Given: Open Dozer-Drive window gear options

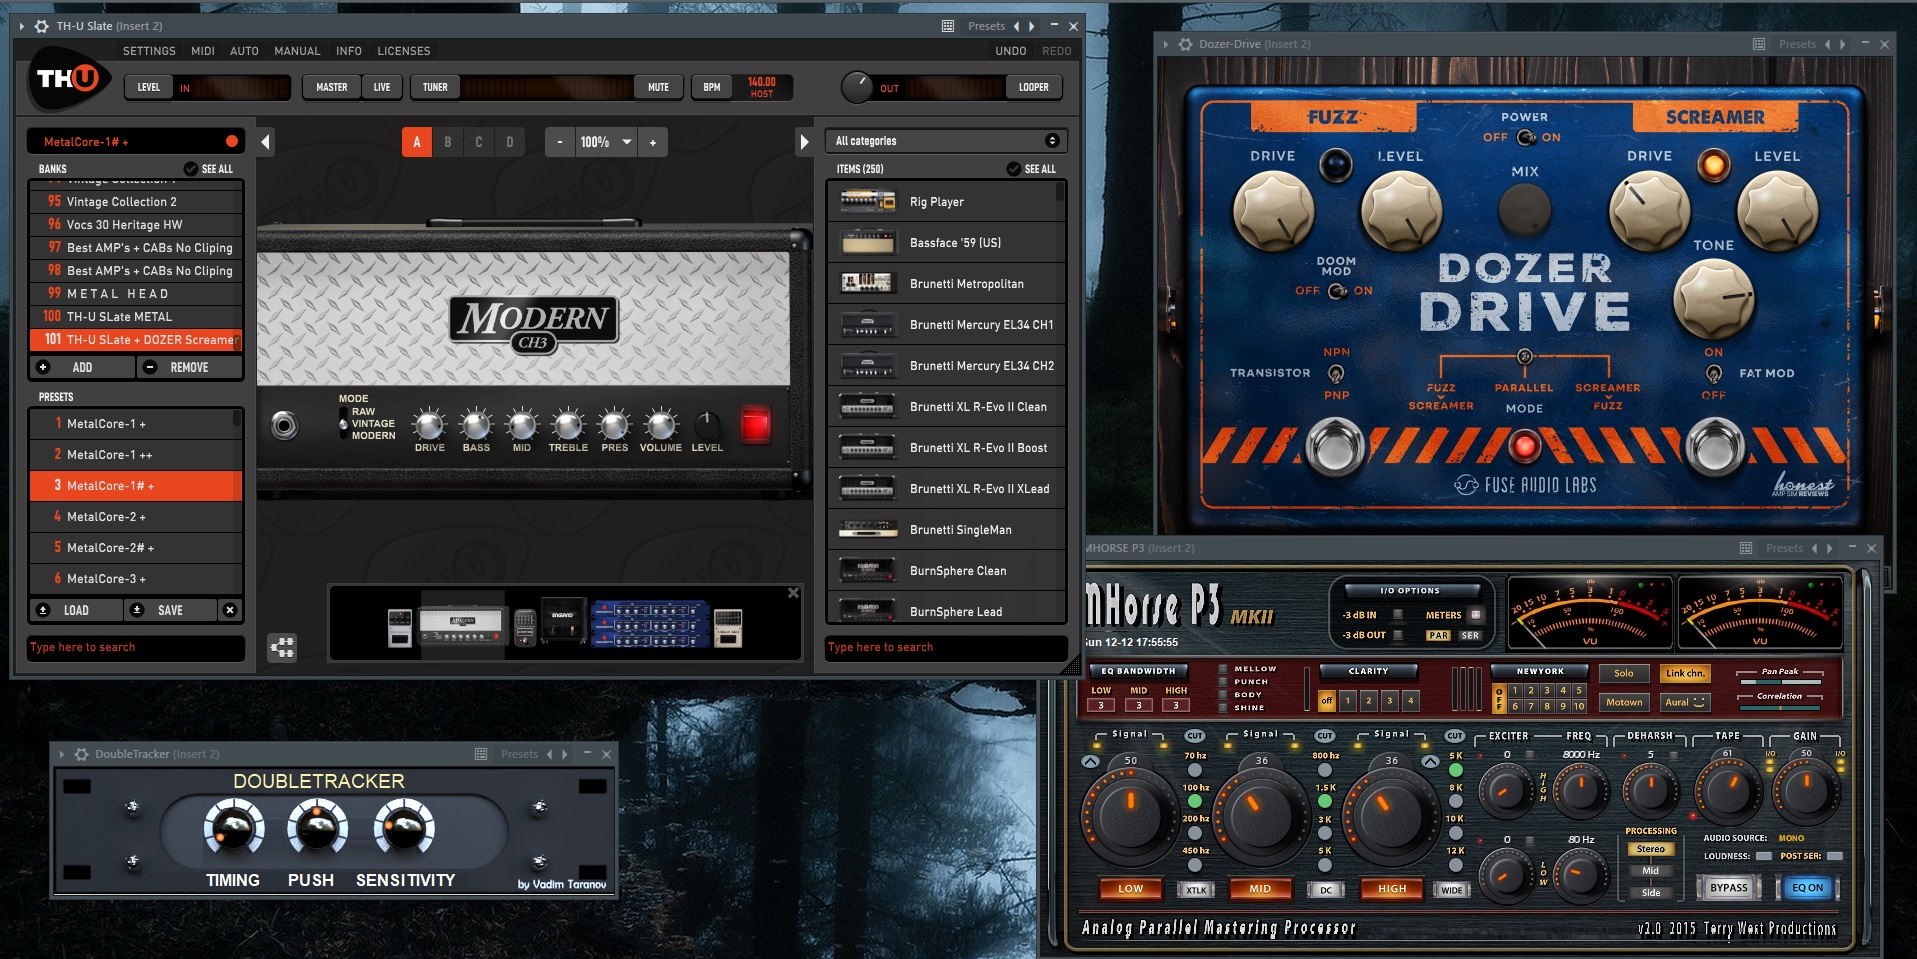Looking at the screenshot, I should click(x=1185, y=44).
